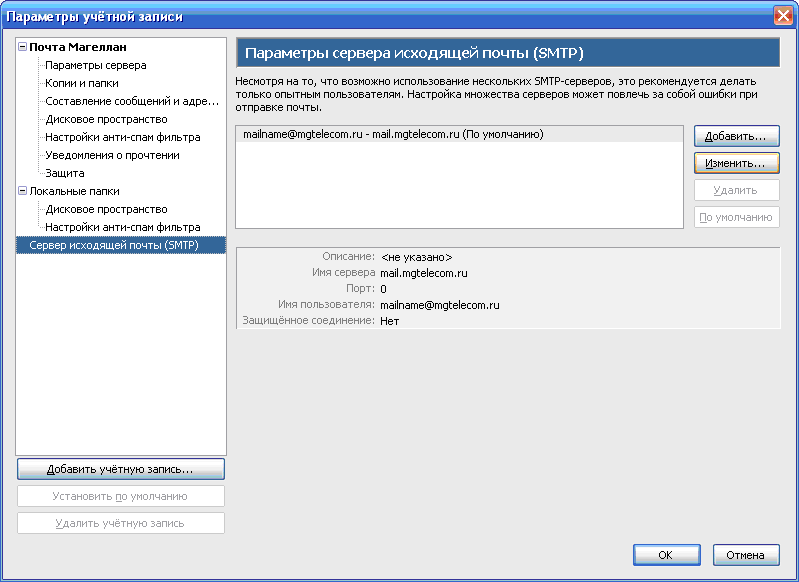The width and height of the screenshot is (799, 582).
Task: Select Дисковое пространство under Почта Магеллан
Action: [x=106, y=119]
